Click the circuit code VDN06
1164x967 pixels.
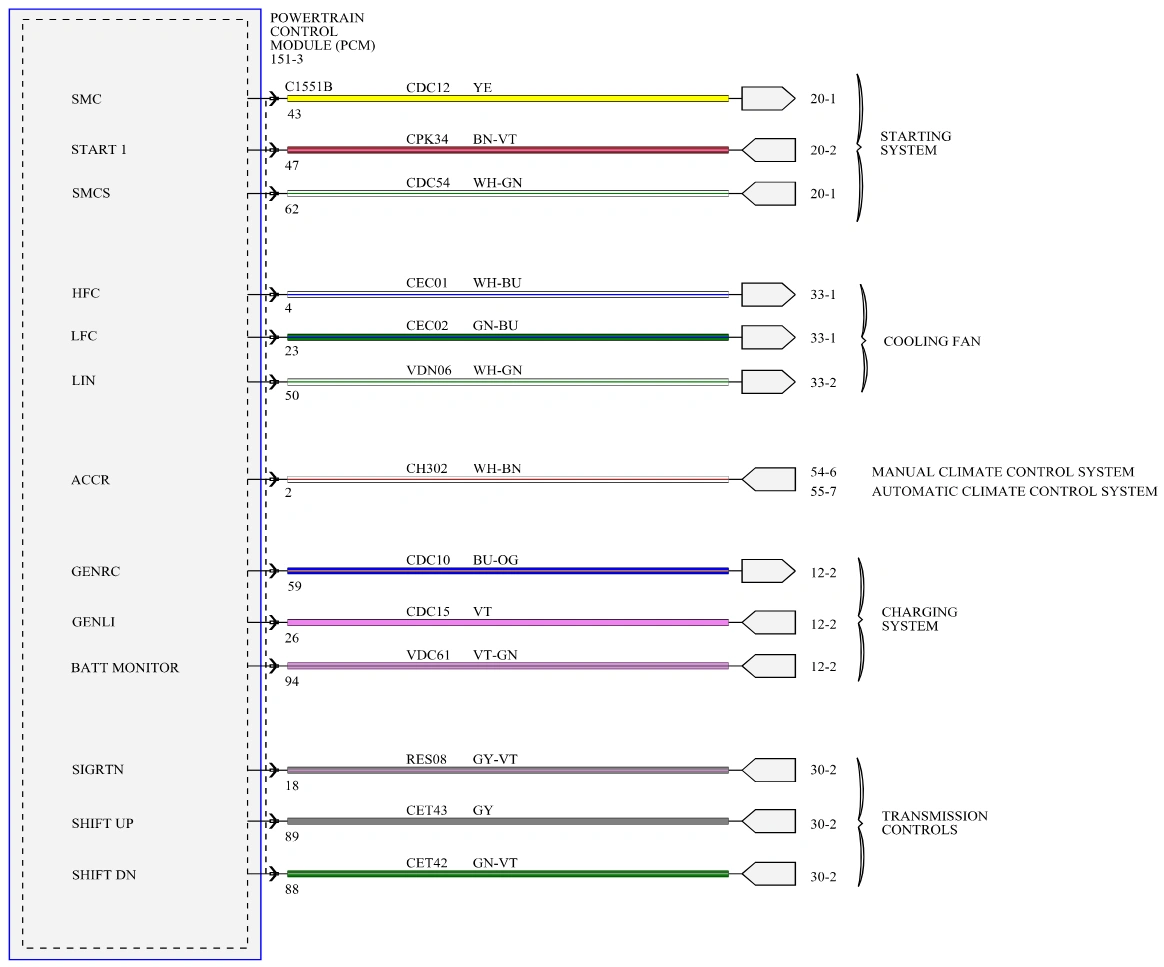coord(428,370)
